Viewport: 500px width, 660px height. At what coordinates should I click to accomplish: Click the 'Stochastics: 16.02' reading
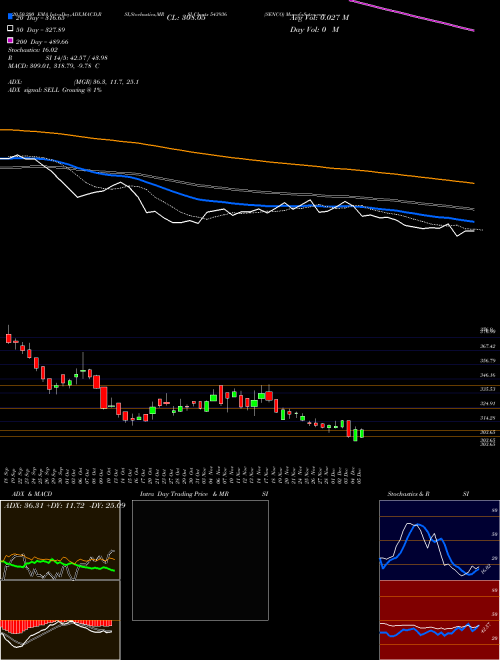33,50
